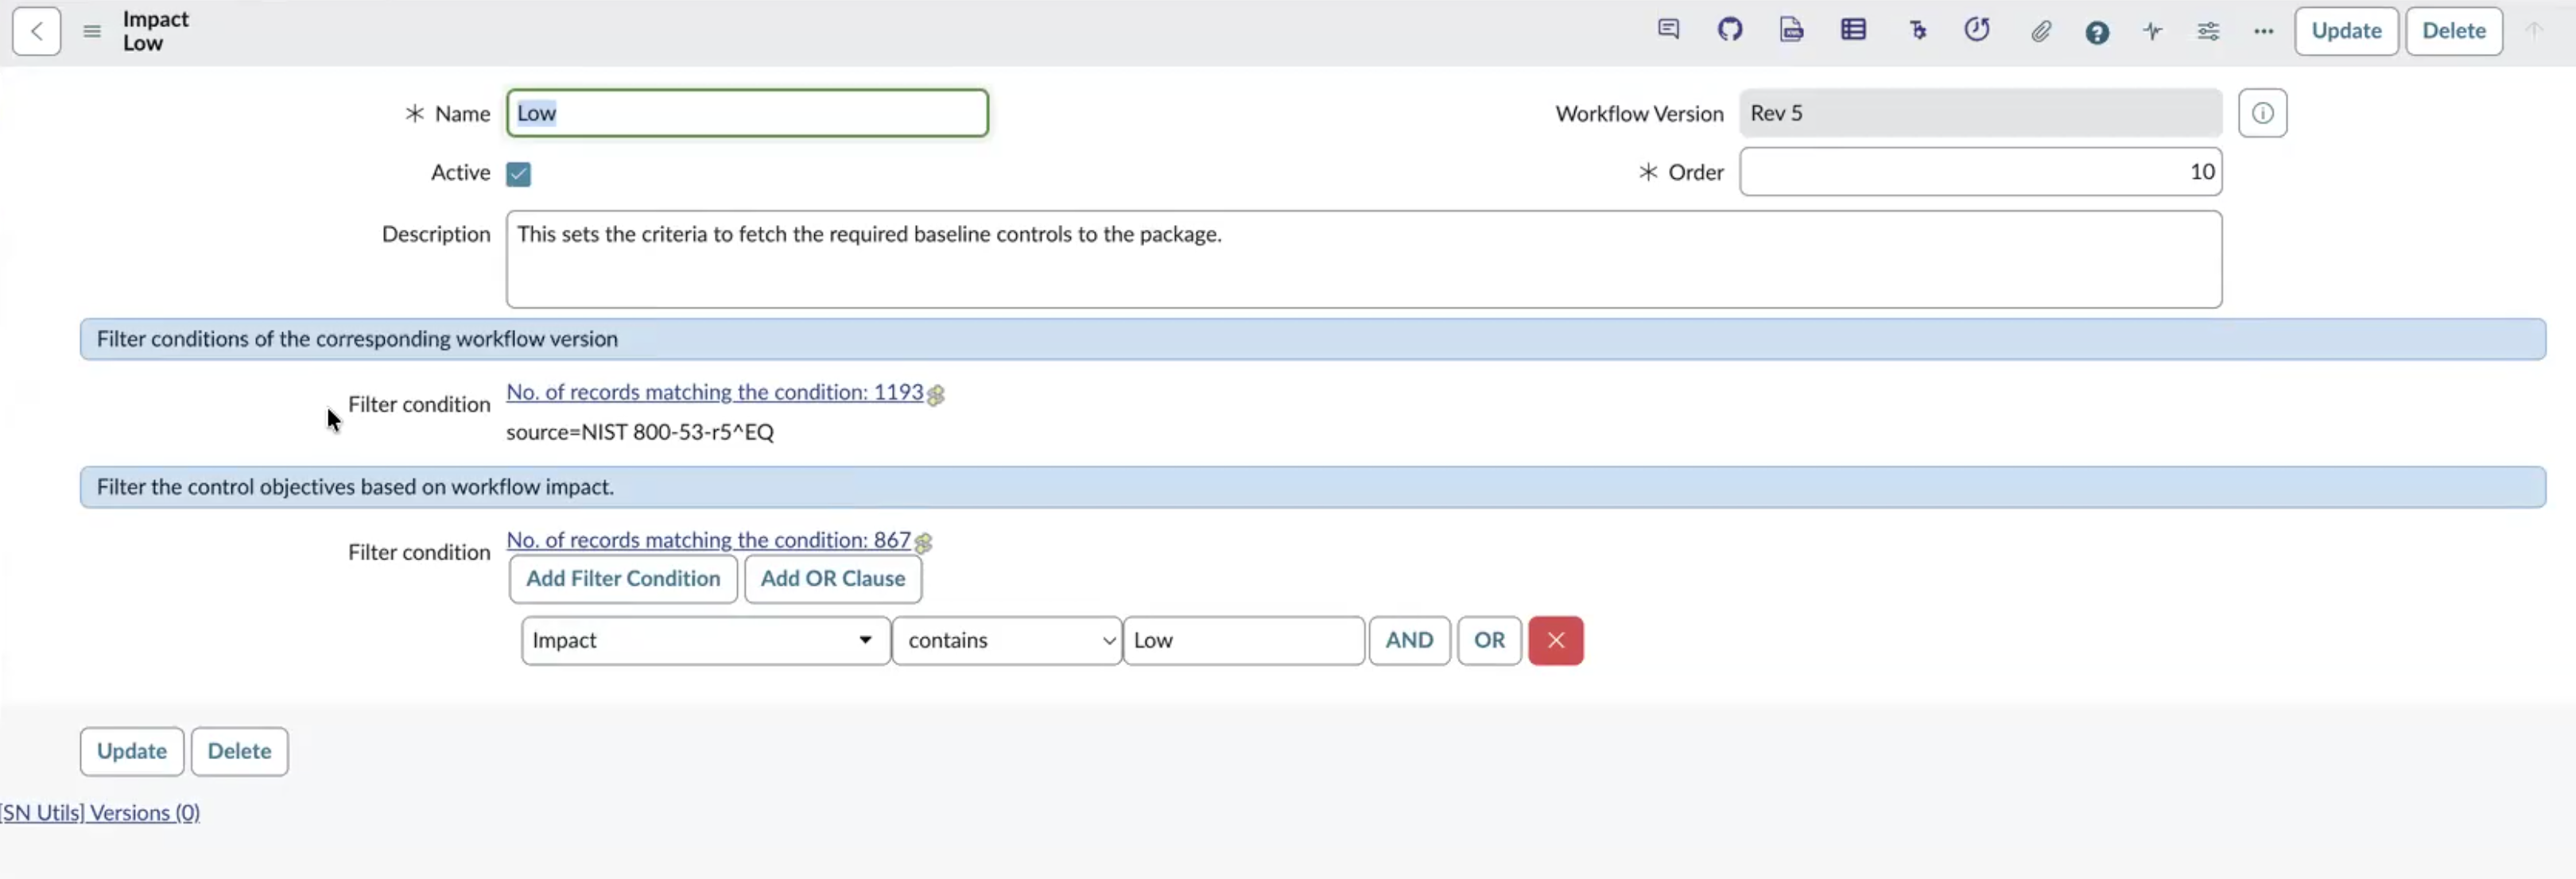The width and height of the screenshot is (2576, 879).
Task: Refresh the 1193 matching records count icon
Action: point(936,395)
